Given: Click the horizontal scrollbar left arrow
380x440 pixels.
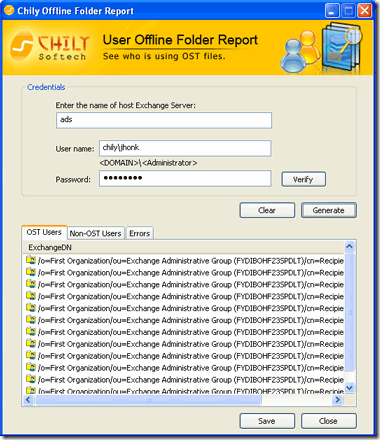Looking at the screenshot, I should point(28,399).
